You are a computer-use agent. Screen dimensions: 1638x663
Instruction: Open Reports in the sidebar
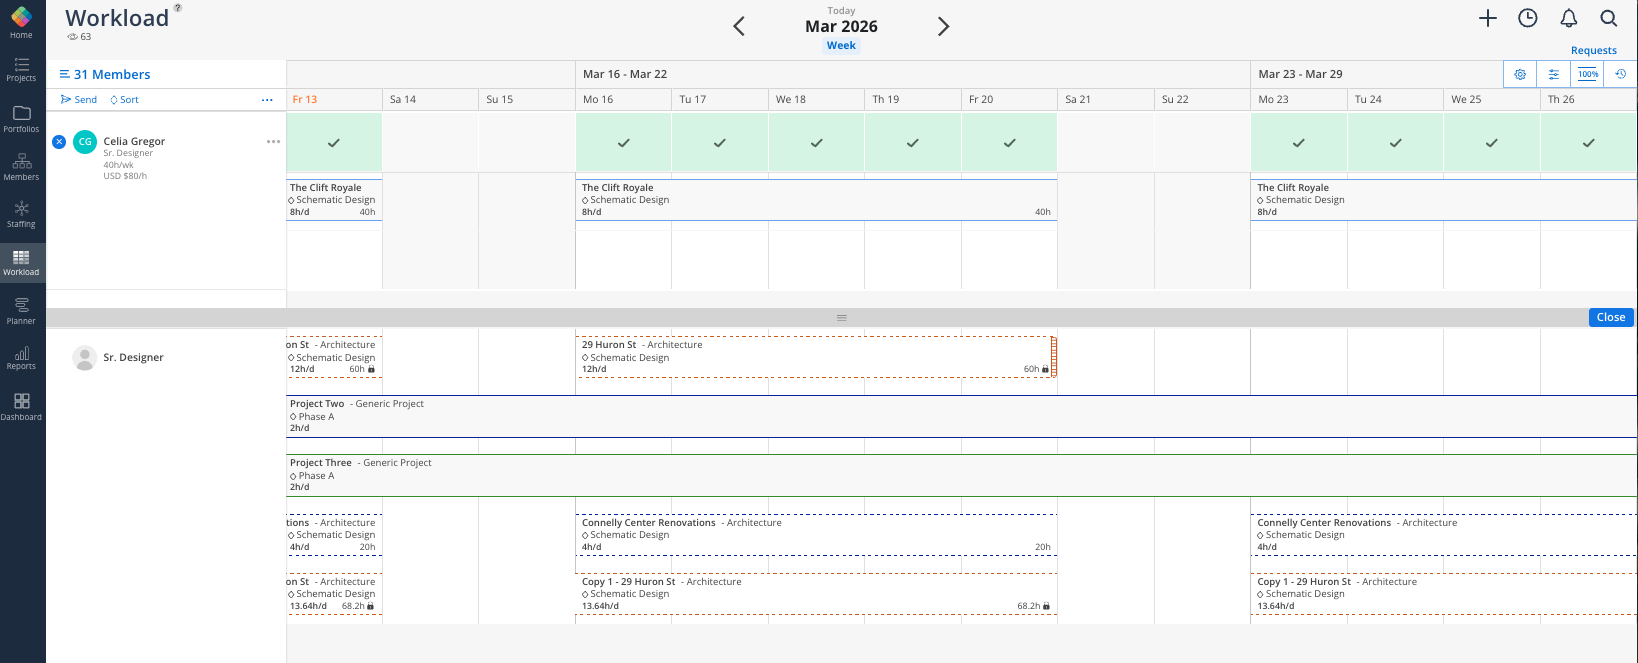[x=21, y=358]
